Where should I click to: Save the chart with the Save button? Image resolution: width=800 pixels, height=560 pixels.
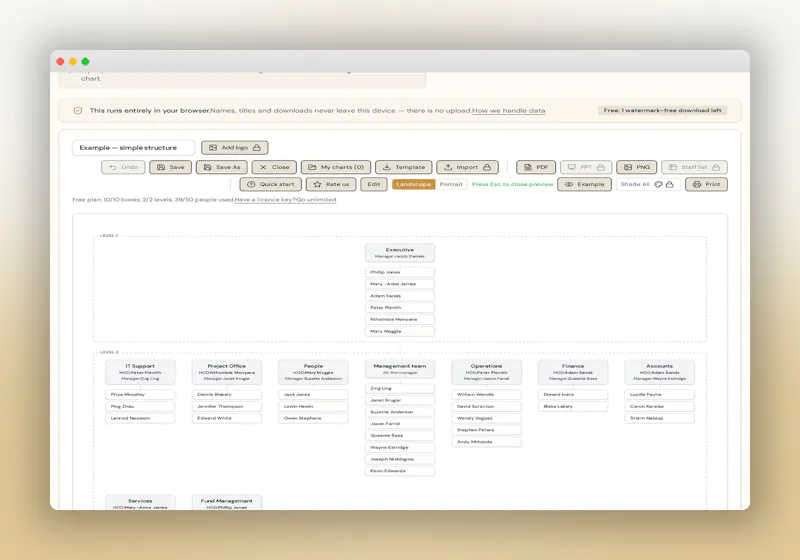click(170, 167)
